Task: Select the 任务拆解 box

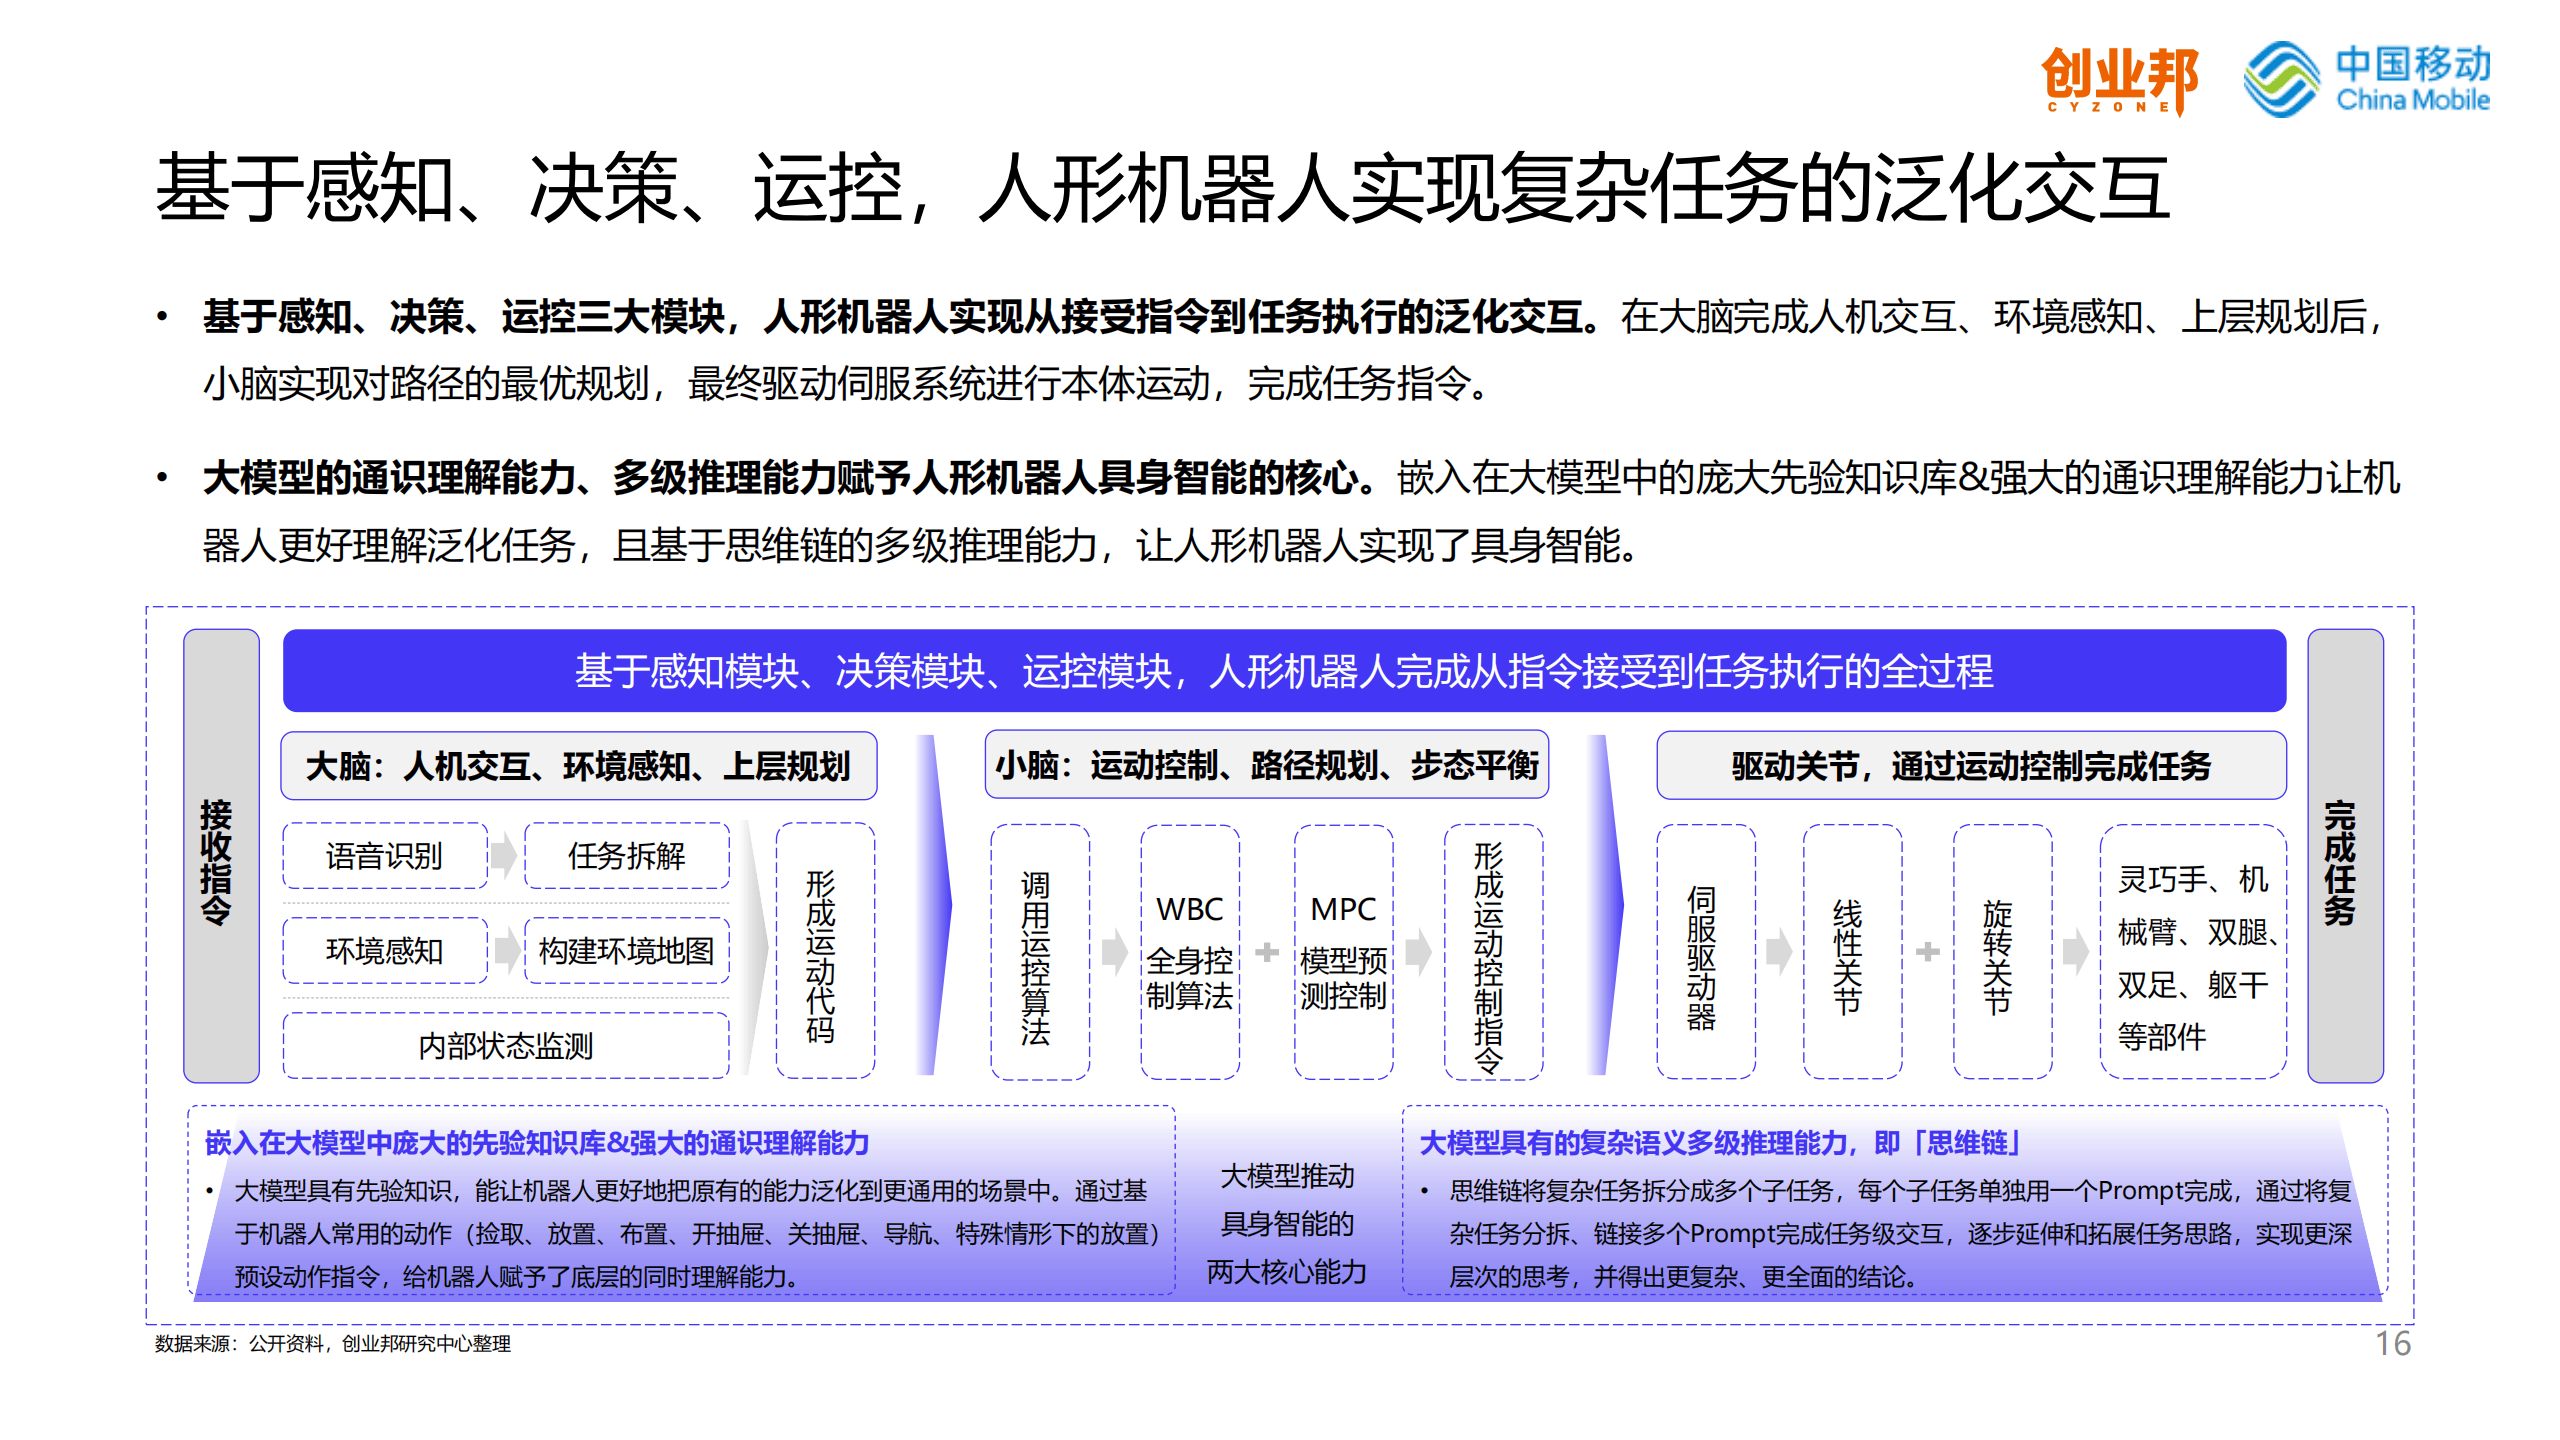Action: pyautogui.click(x=625, y=857)
